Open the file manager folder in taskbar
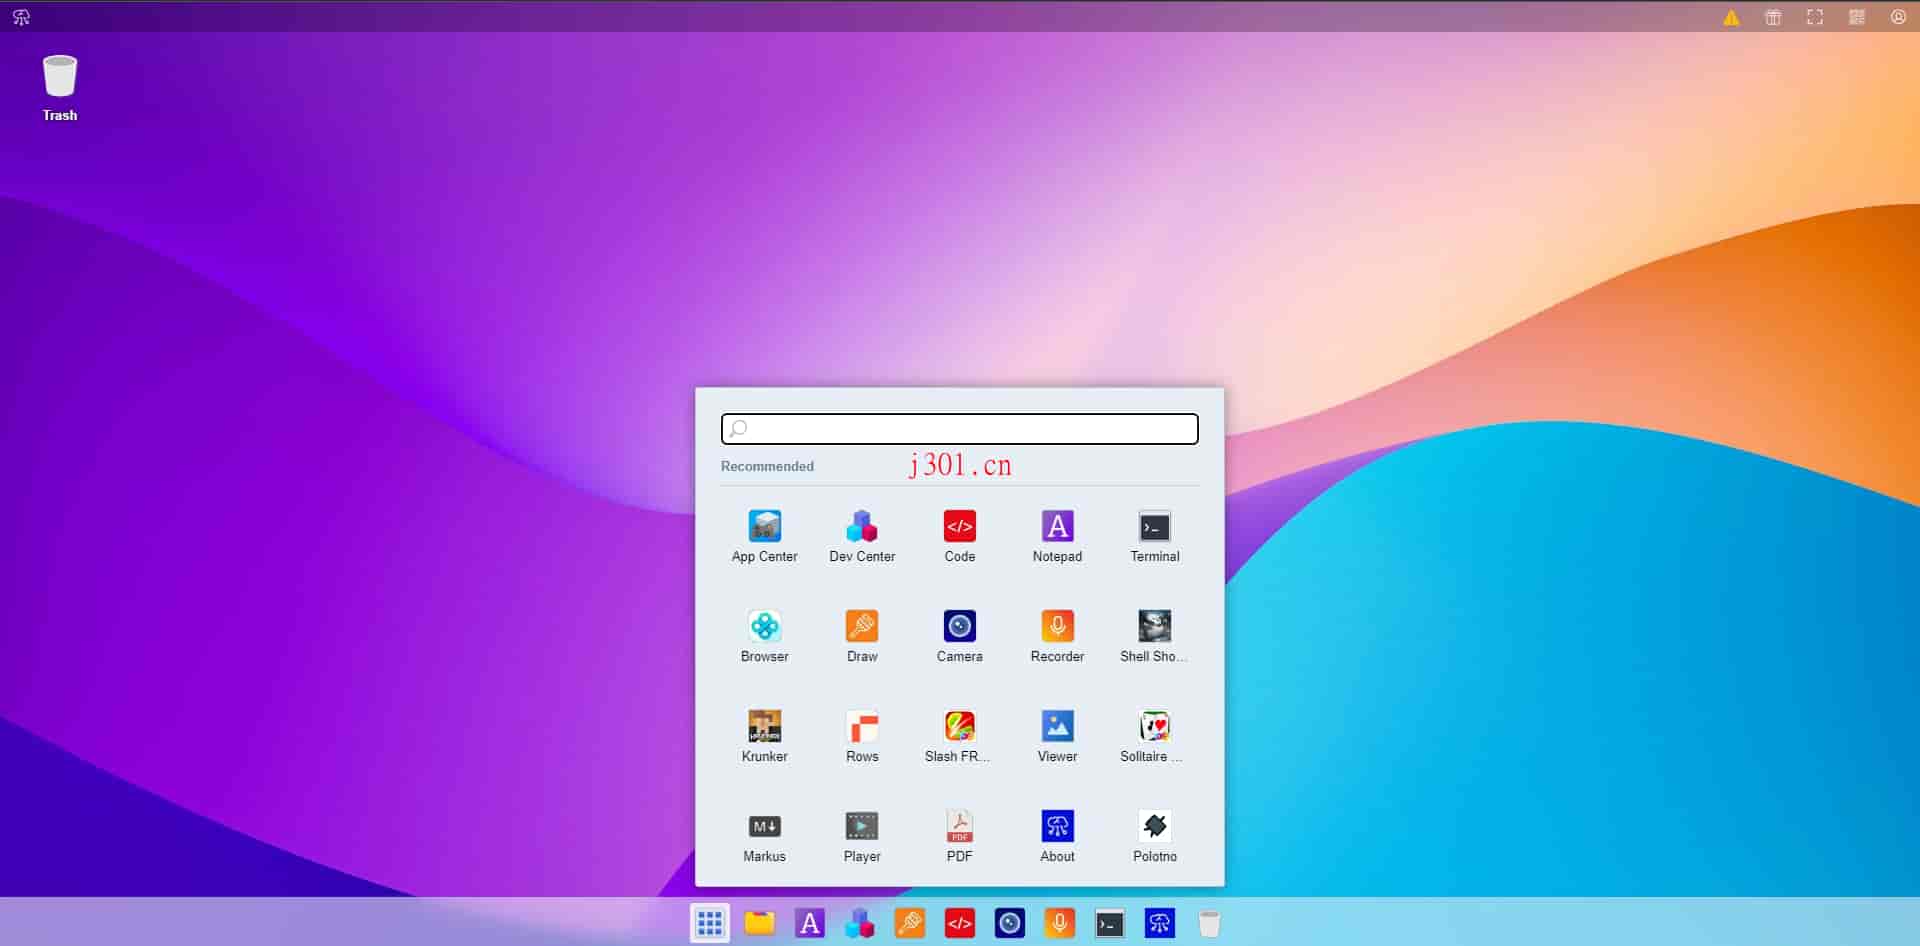Image resolution: width=1920 pixels, height=946 pixels. (760, 923)
